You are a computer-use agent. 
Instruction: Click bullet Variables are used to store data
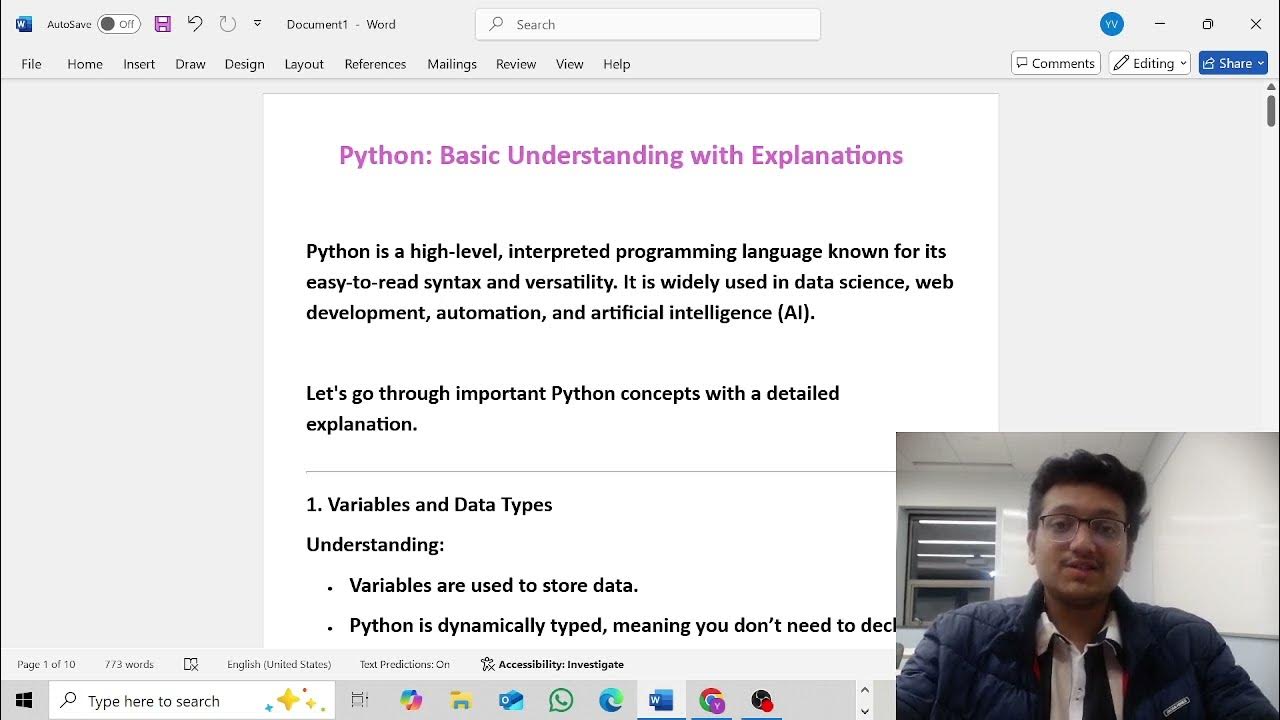pyautogui.click(x=493, y=585)
